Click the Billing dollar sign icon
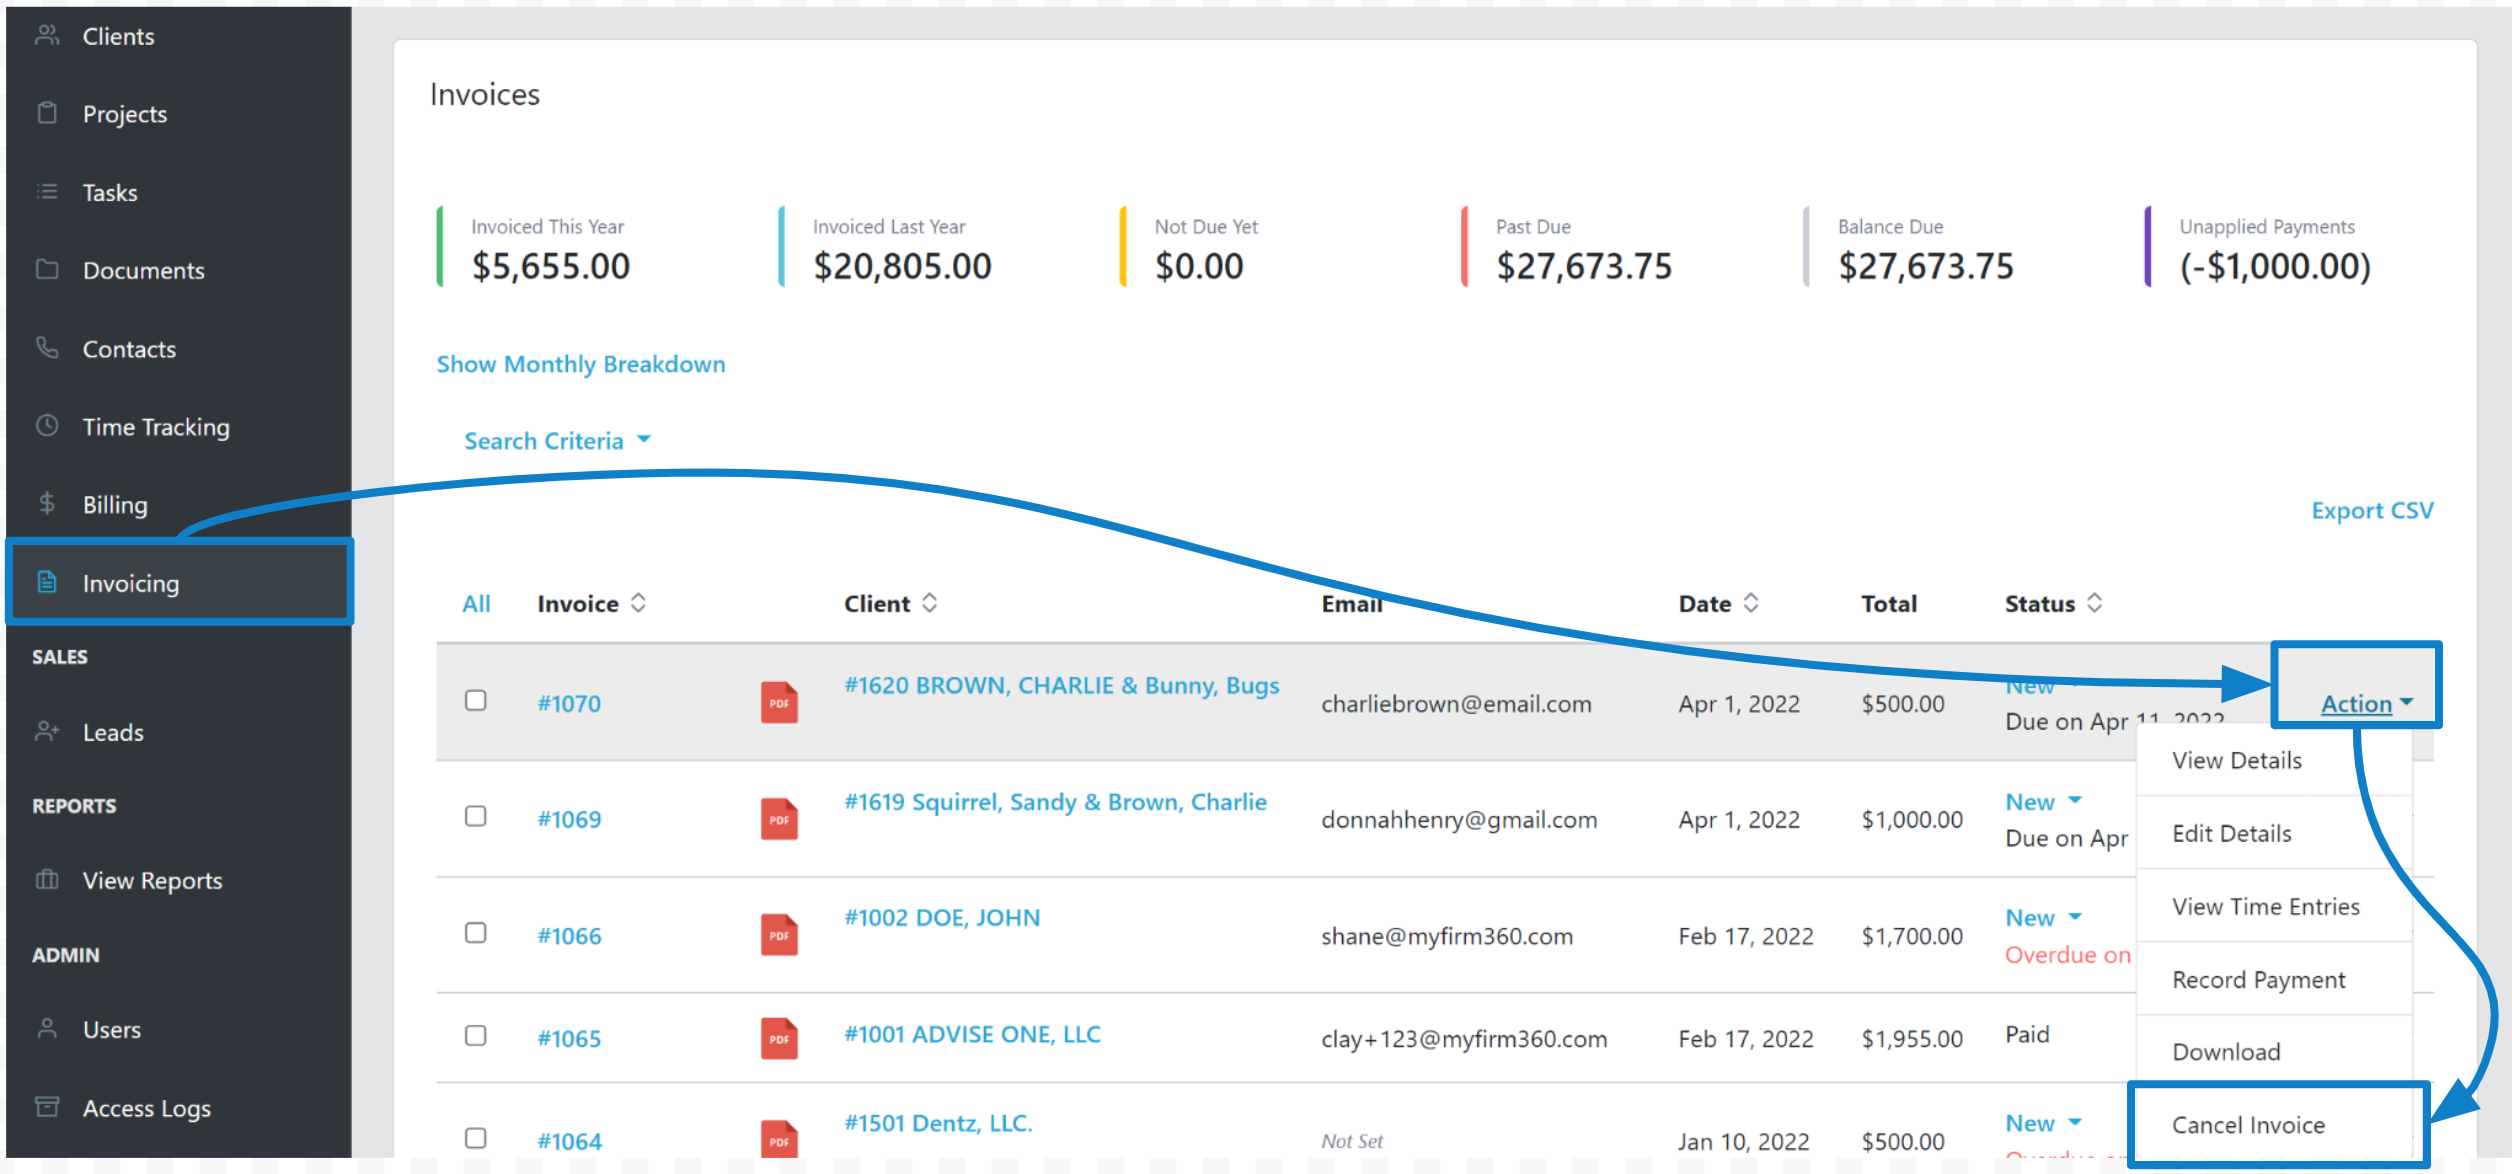The image size is (2512, 1174). [x=47, y=503]
